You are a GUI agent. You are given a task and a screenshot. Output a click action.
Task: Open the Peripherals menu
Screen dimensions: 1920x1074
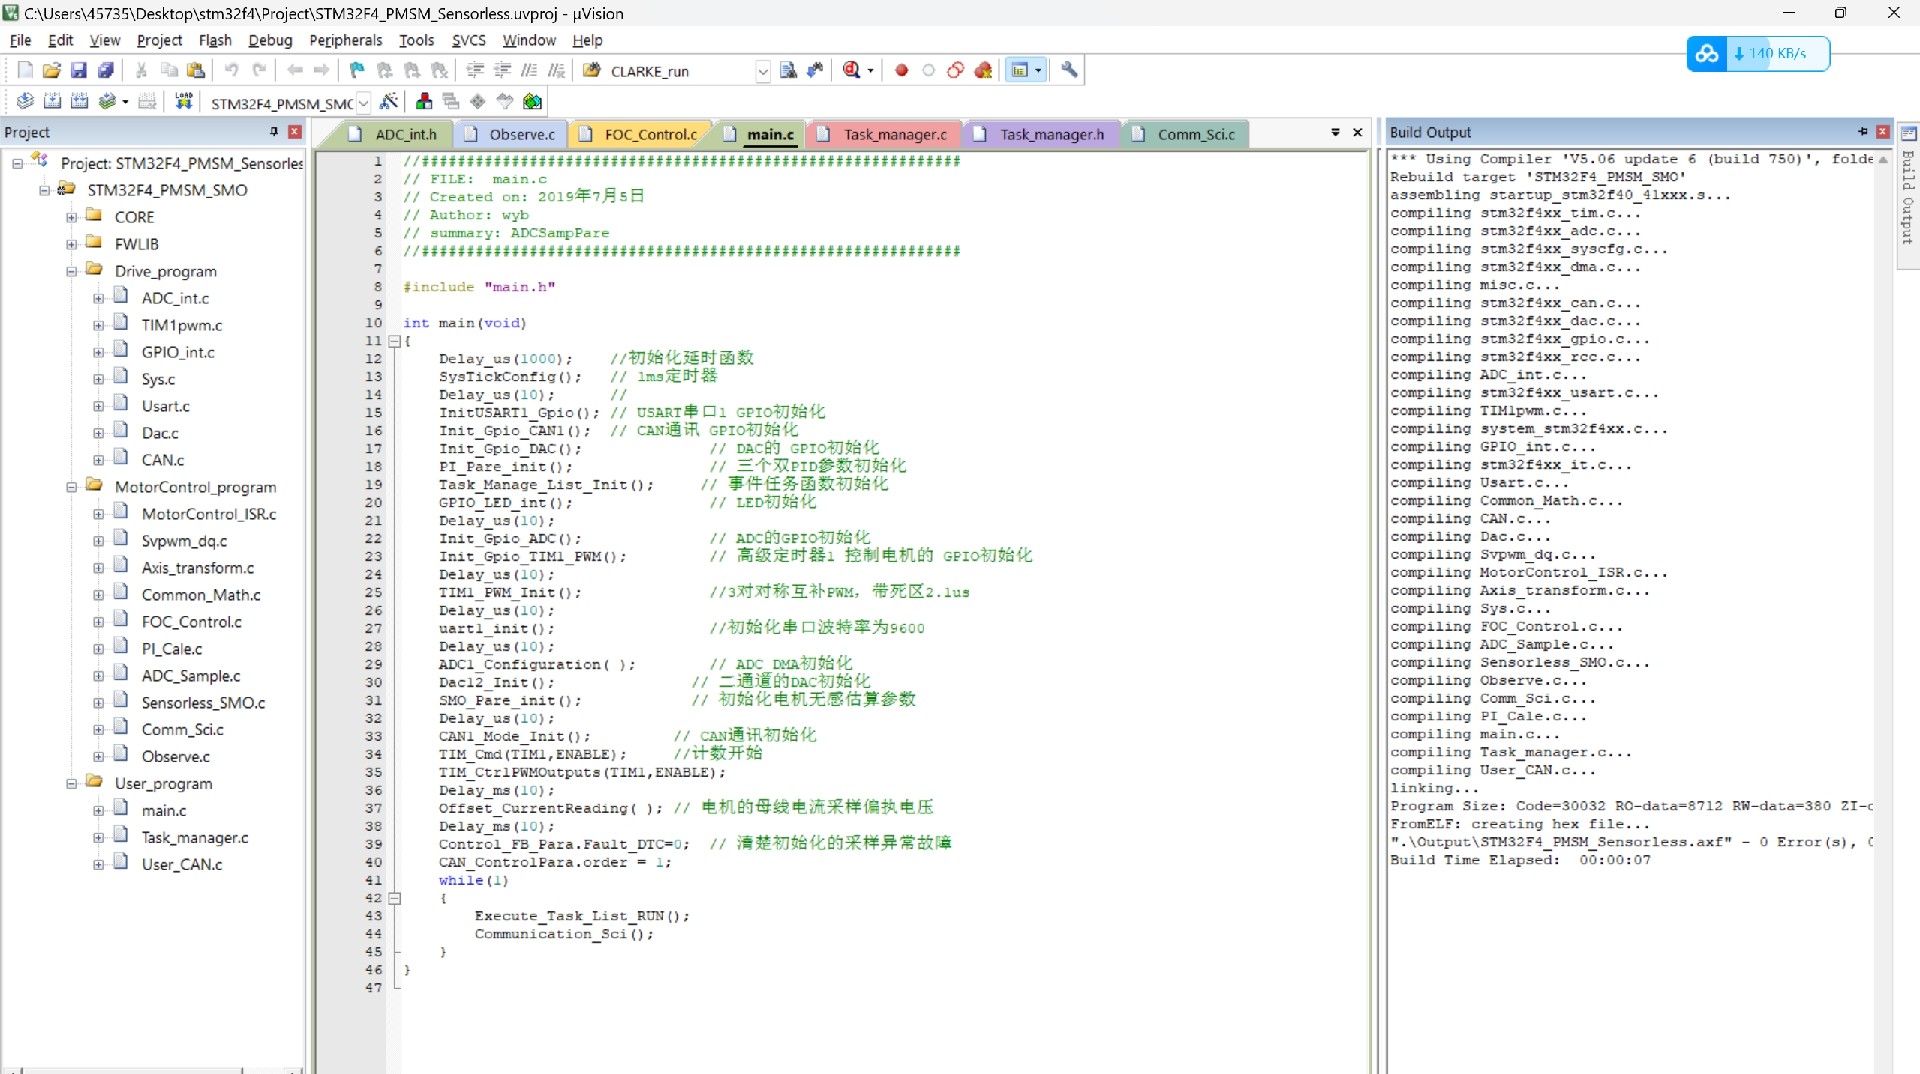pyautogui.click(x=346, y=40)
